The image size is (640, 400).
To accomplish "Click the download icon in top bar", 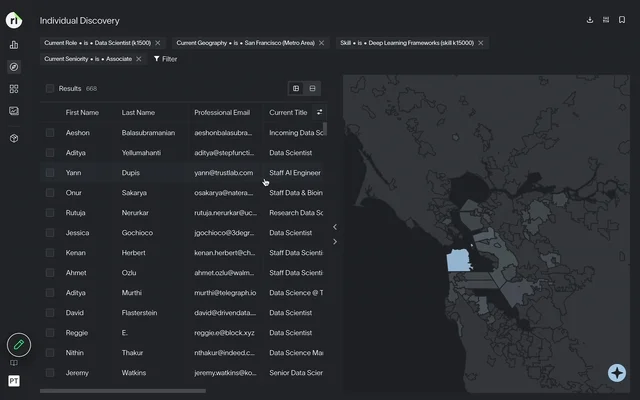I will (x=590, y=20).
